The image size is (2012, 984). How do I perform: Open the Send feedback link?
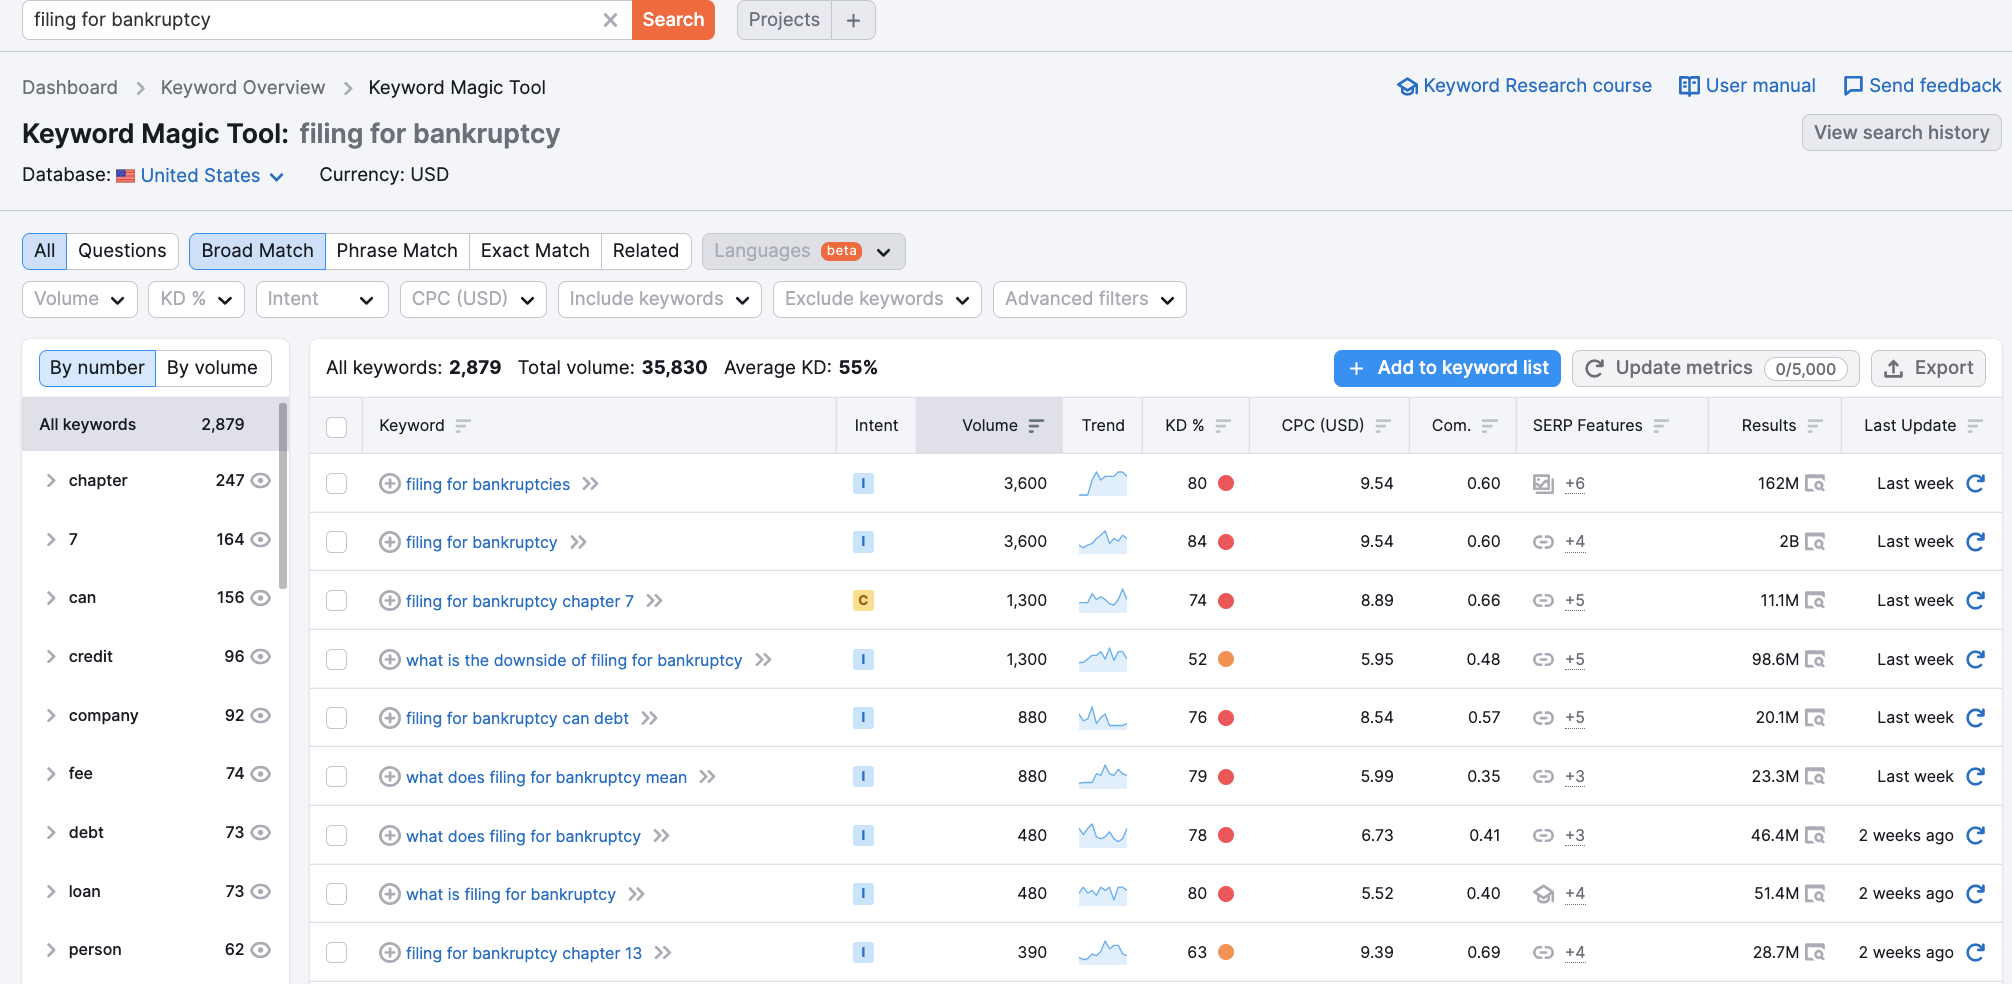coord(1922,86)
